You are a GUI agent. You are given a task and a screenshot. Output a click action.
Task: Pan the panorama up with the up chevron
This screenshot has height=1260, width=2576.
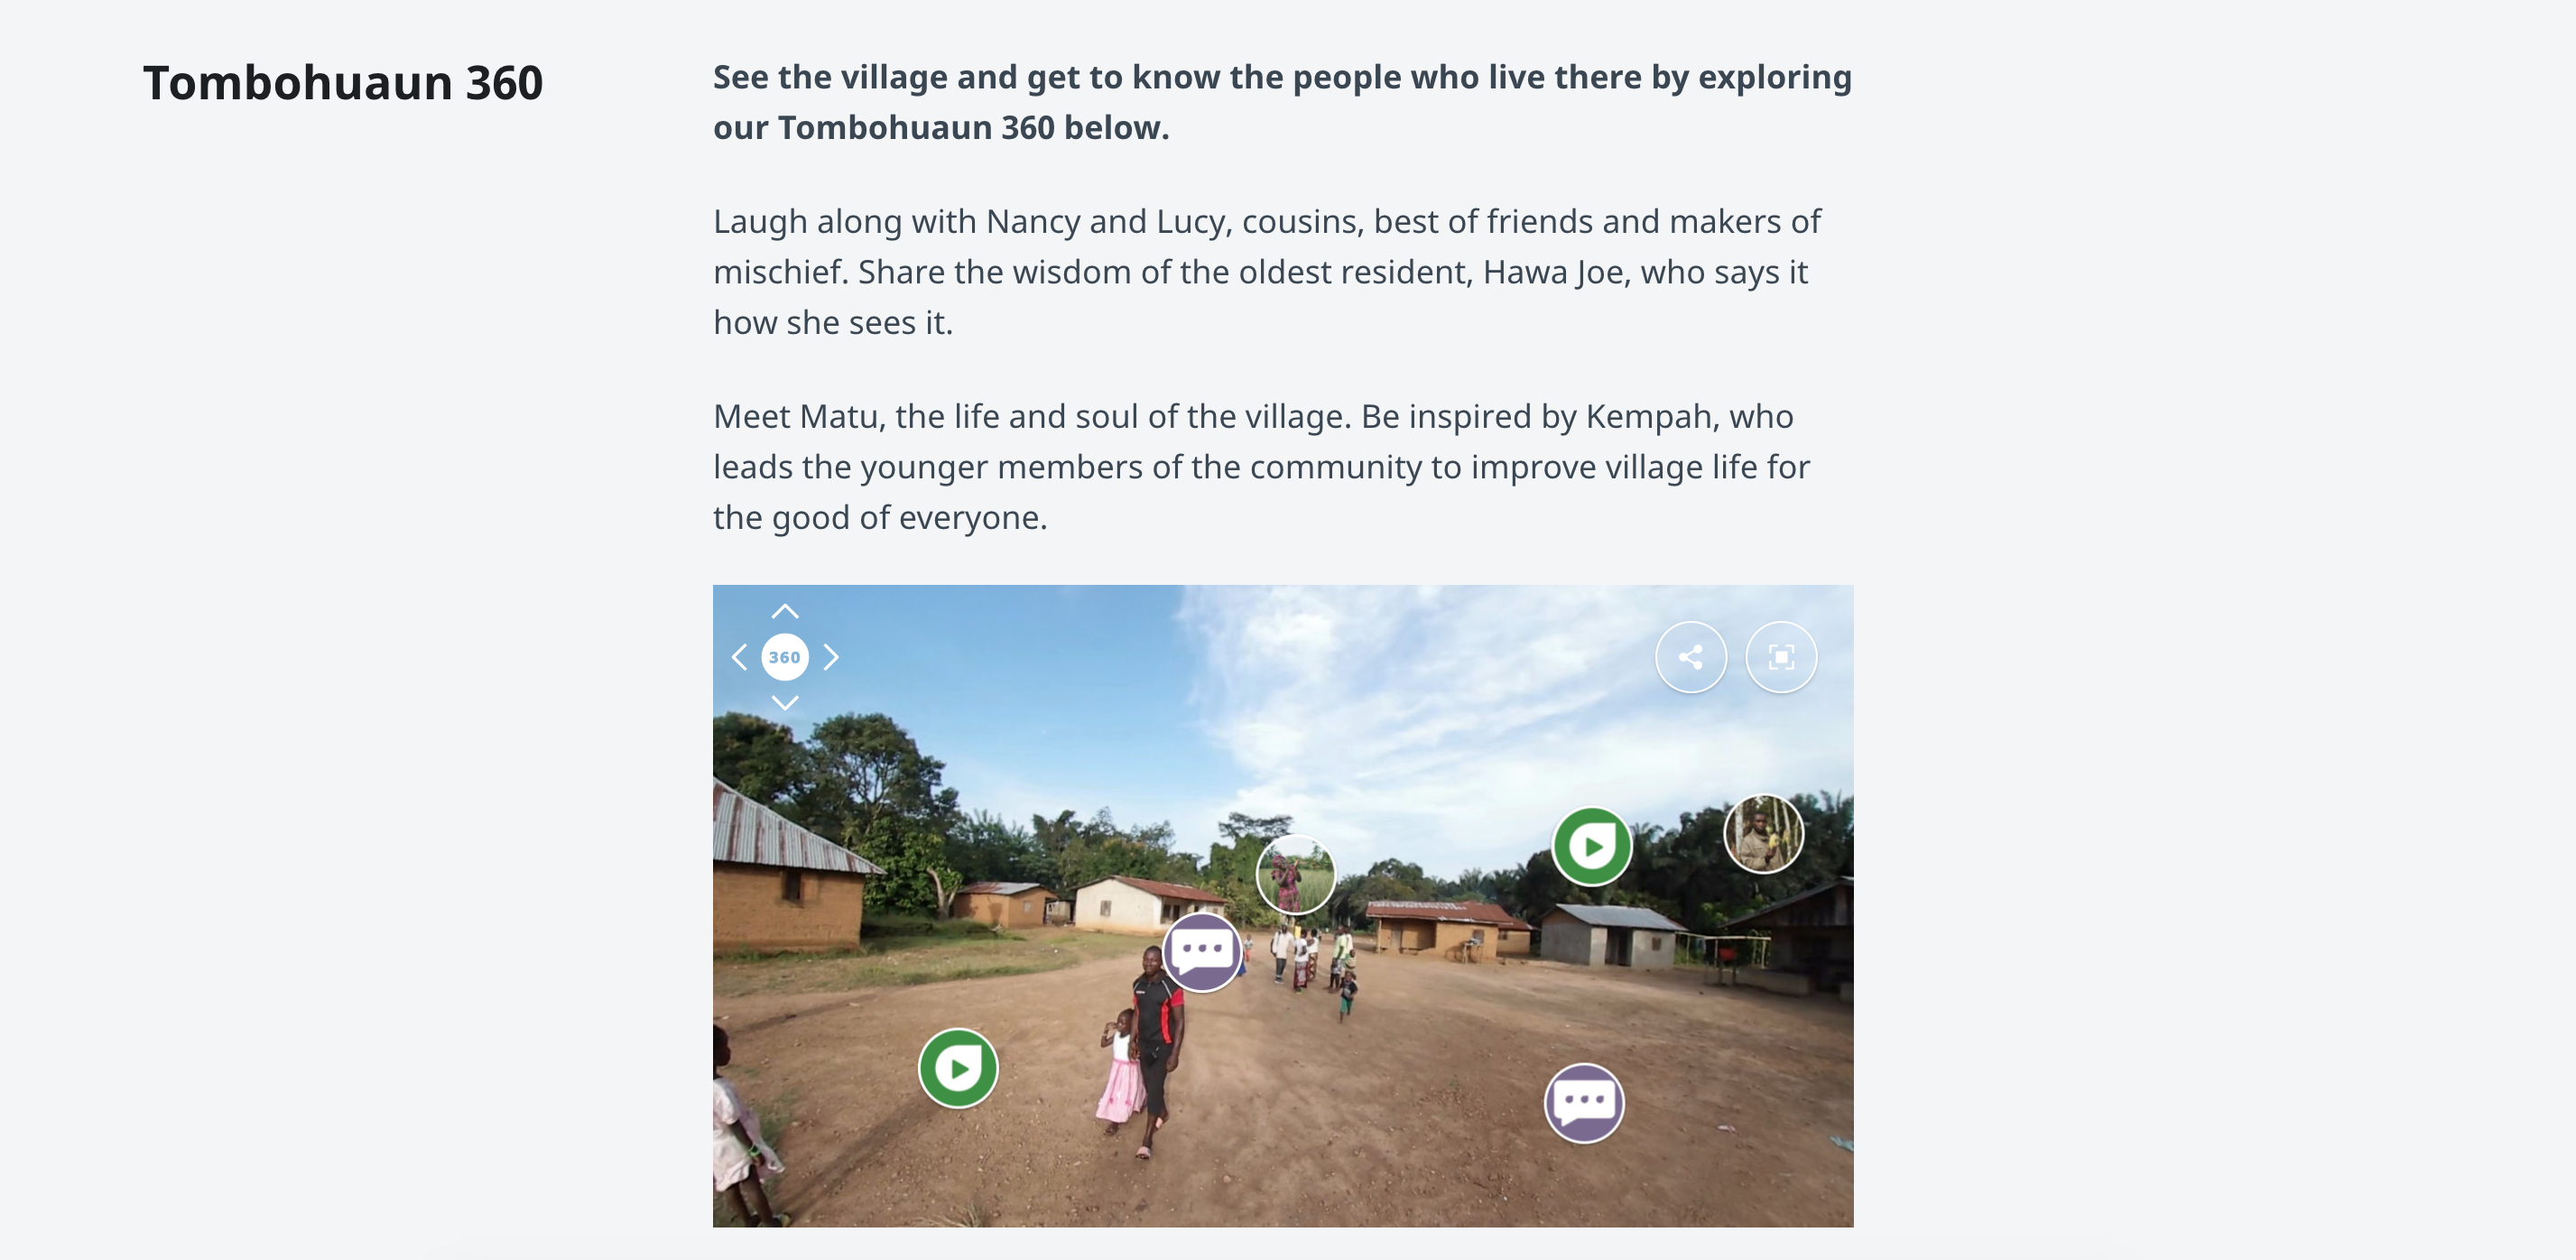785,612
